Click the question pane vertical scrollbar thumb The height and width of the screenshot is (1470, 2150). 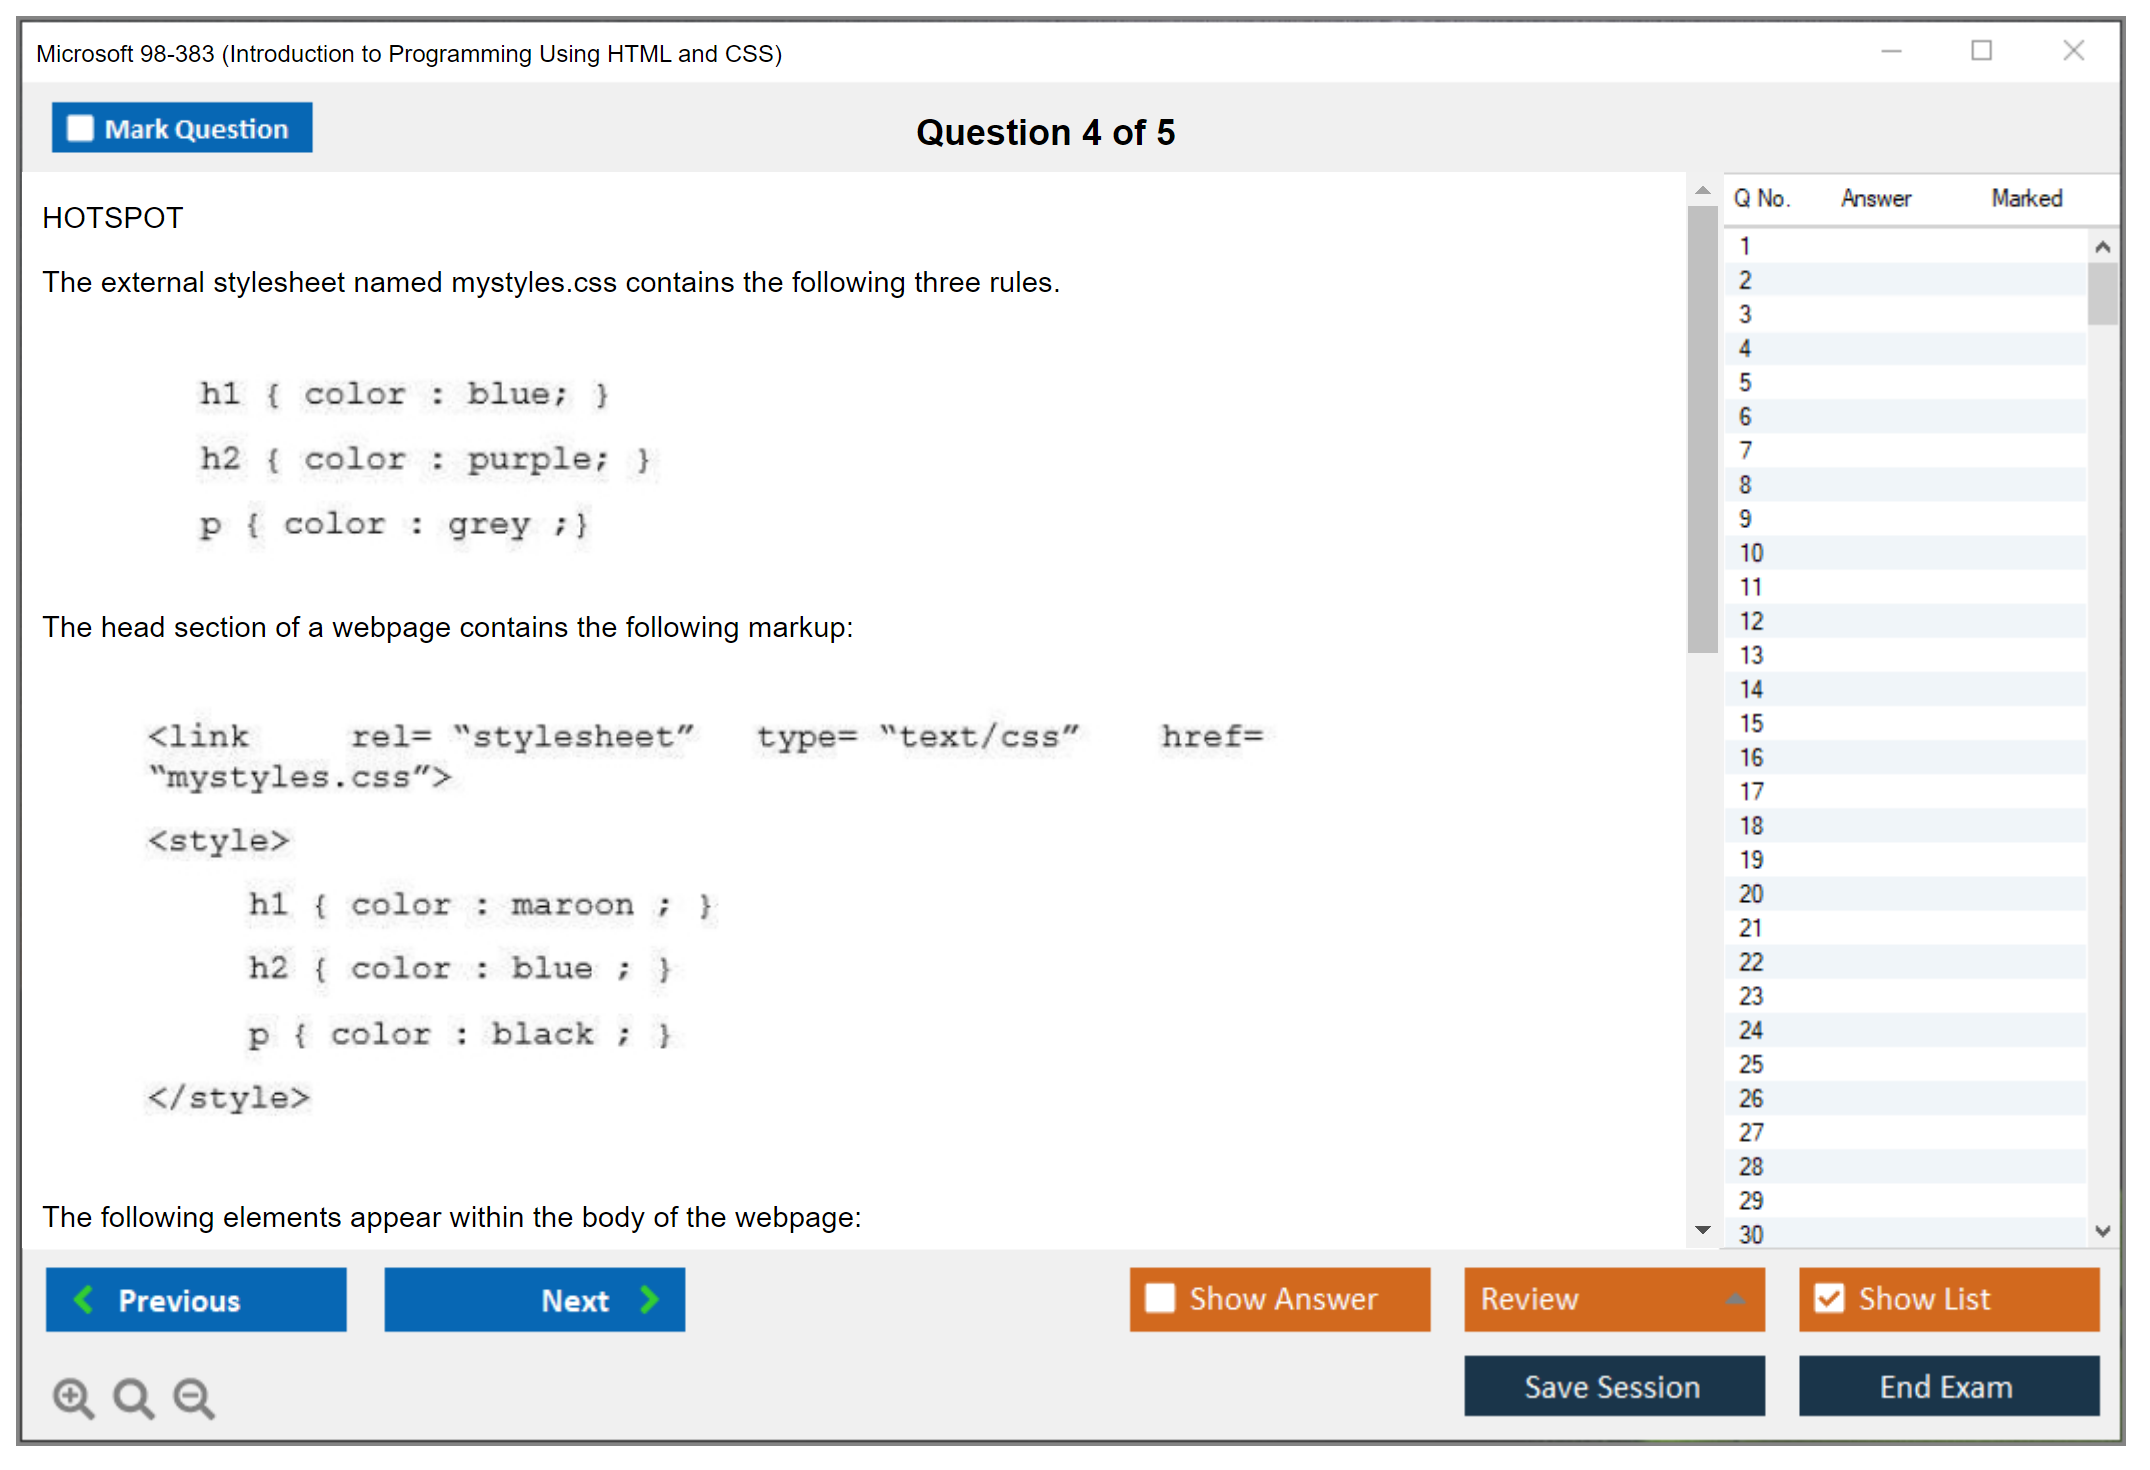click(x=1702, y=430)
